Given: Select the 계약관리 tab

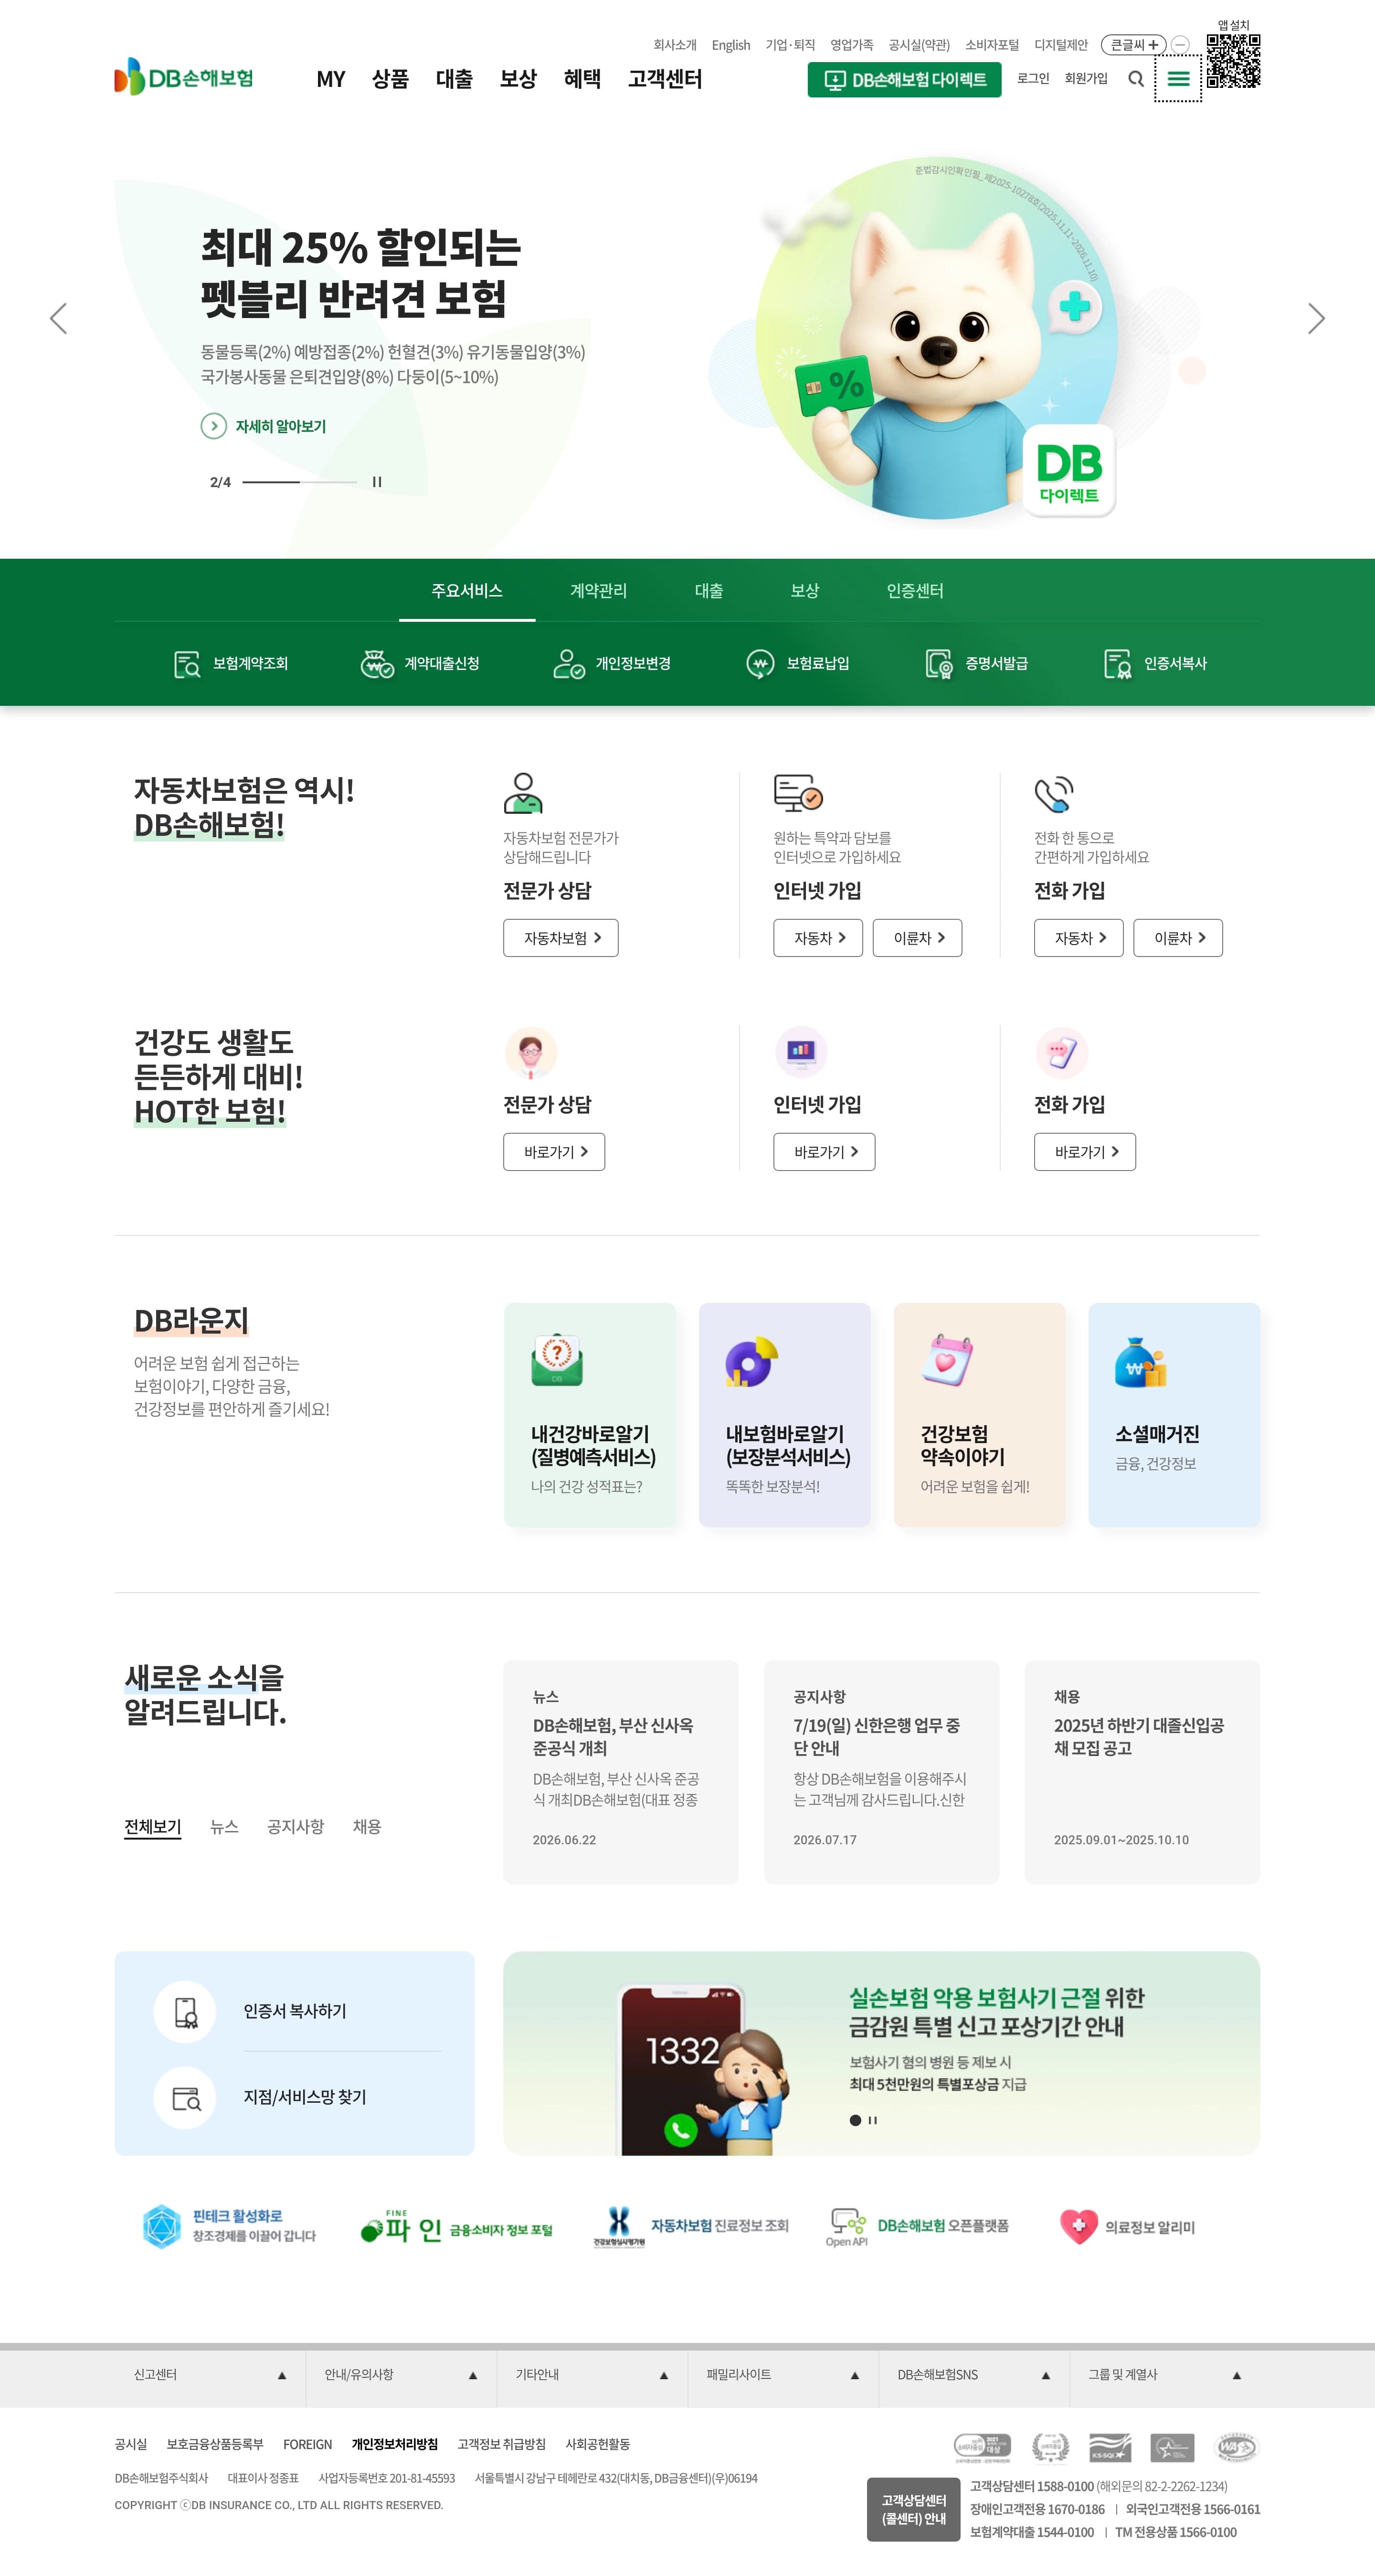Looking at the screenshot, I should (598, 591).
